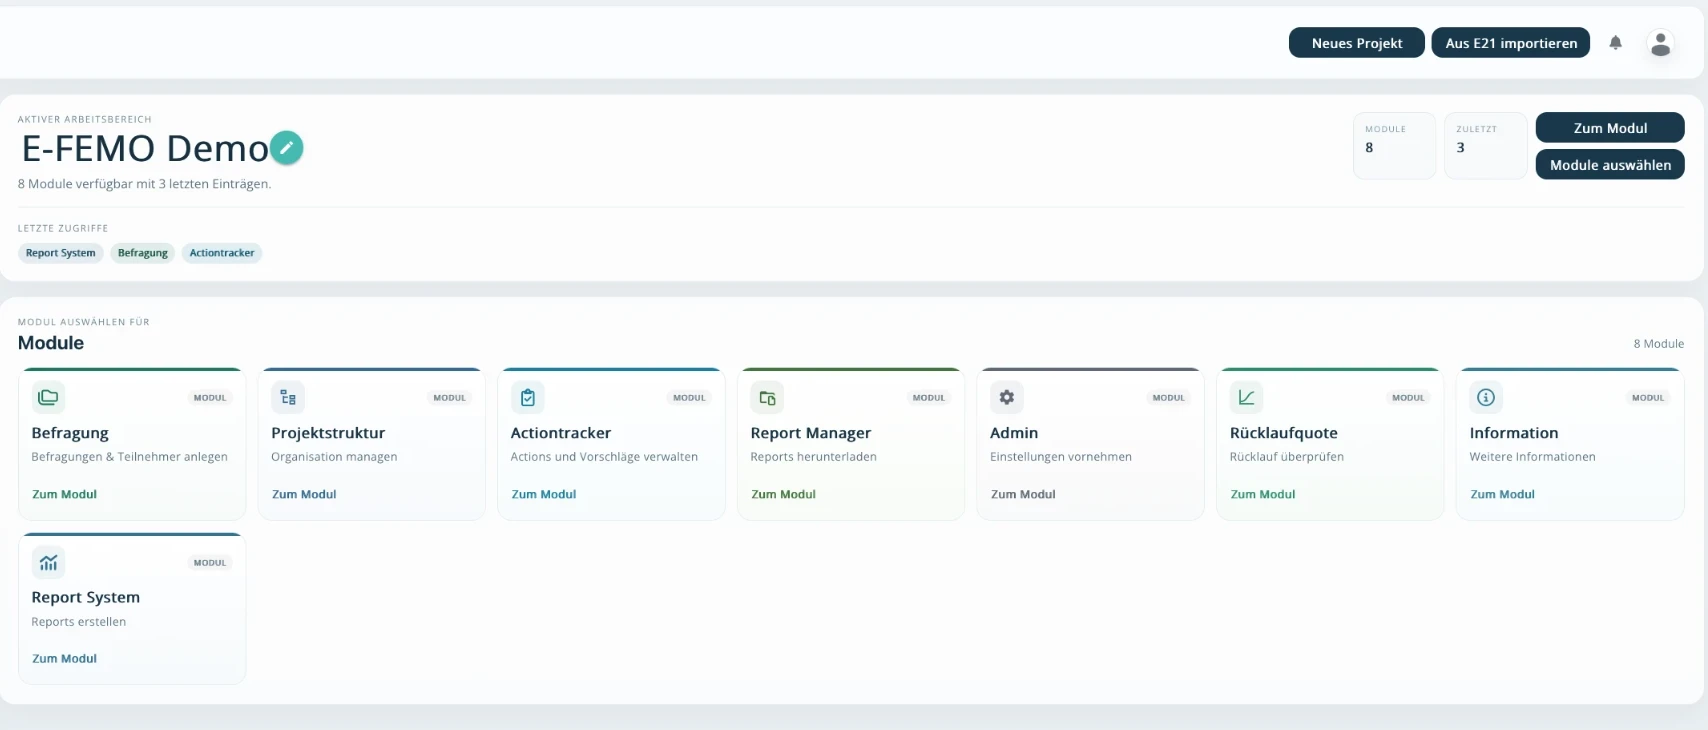Viewport: 1708px width, 730px height.
Task: Click the Report System card title
Action: [86, 597]
